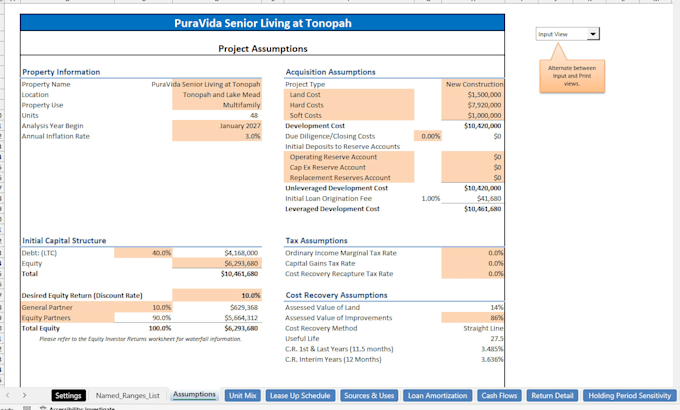The height and width of the screenshot is (410, 680).
Task: Select the Assessed Value of Improvements 86% cell
Action: pyautogui.click(x=473, y=318)
